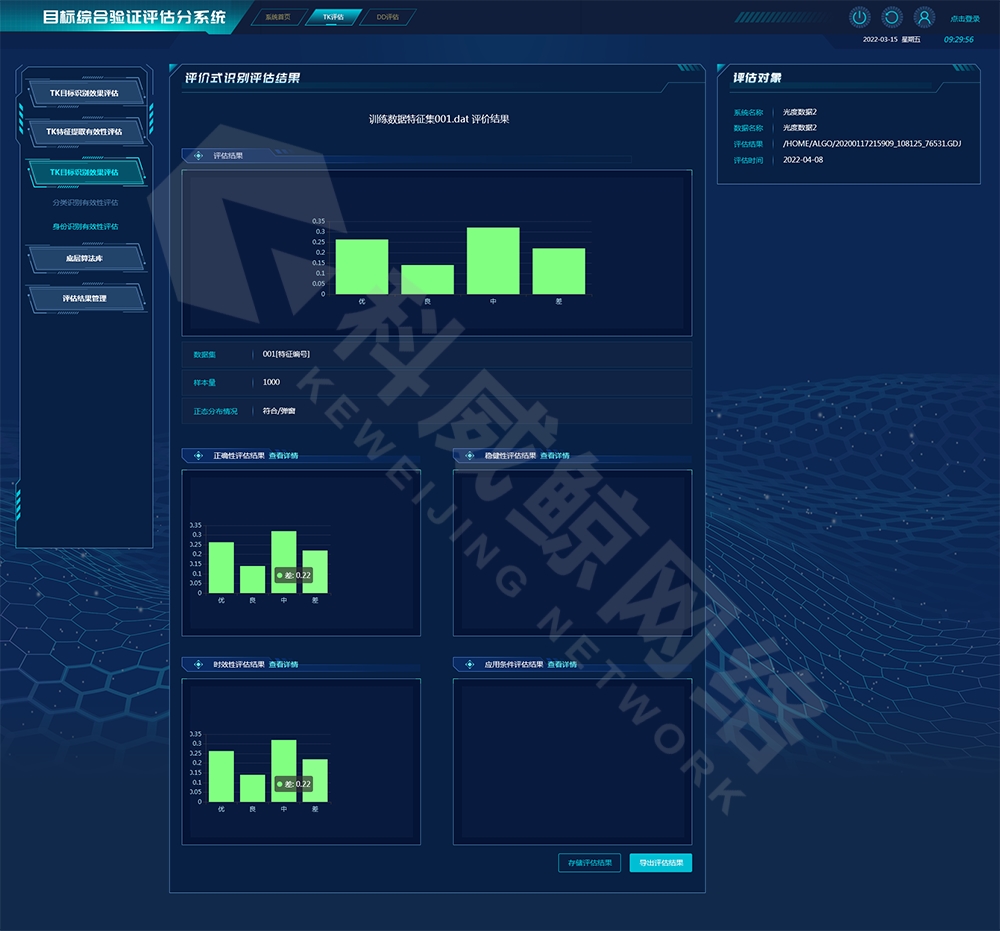Image resolution: width=1000 pixels, height=931 pixels.
Task: Select the TK评估 tab
Action: point(332,17)
